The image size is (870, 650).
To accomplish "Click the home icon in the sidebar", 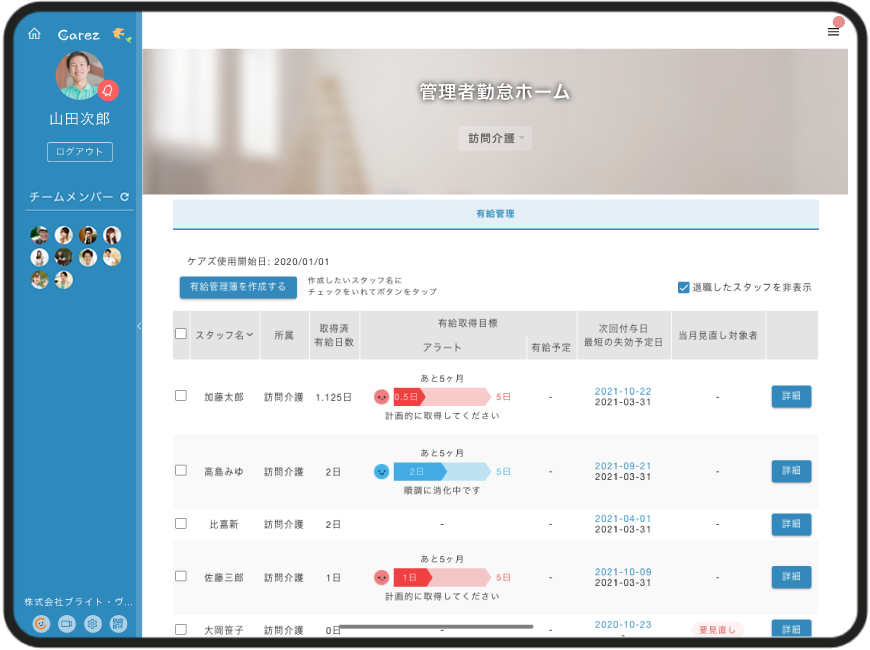I will click(x=34, y=34).
